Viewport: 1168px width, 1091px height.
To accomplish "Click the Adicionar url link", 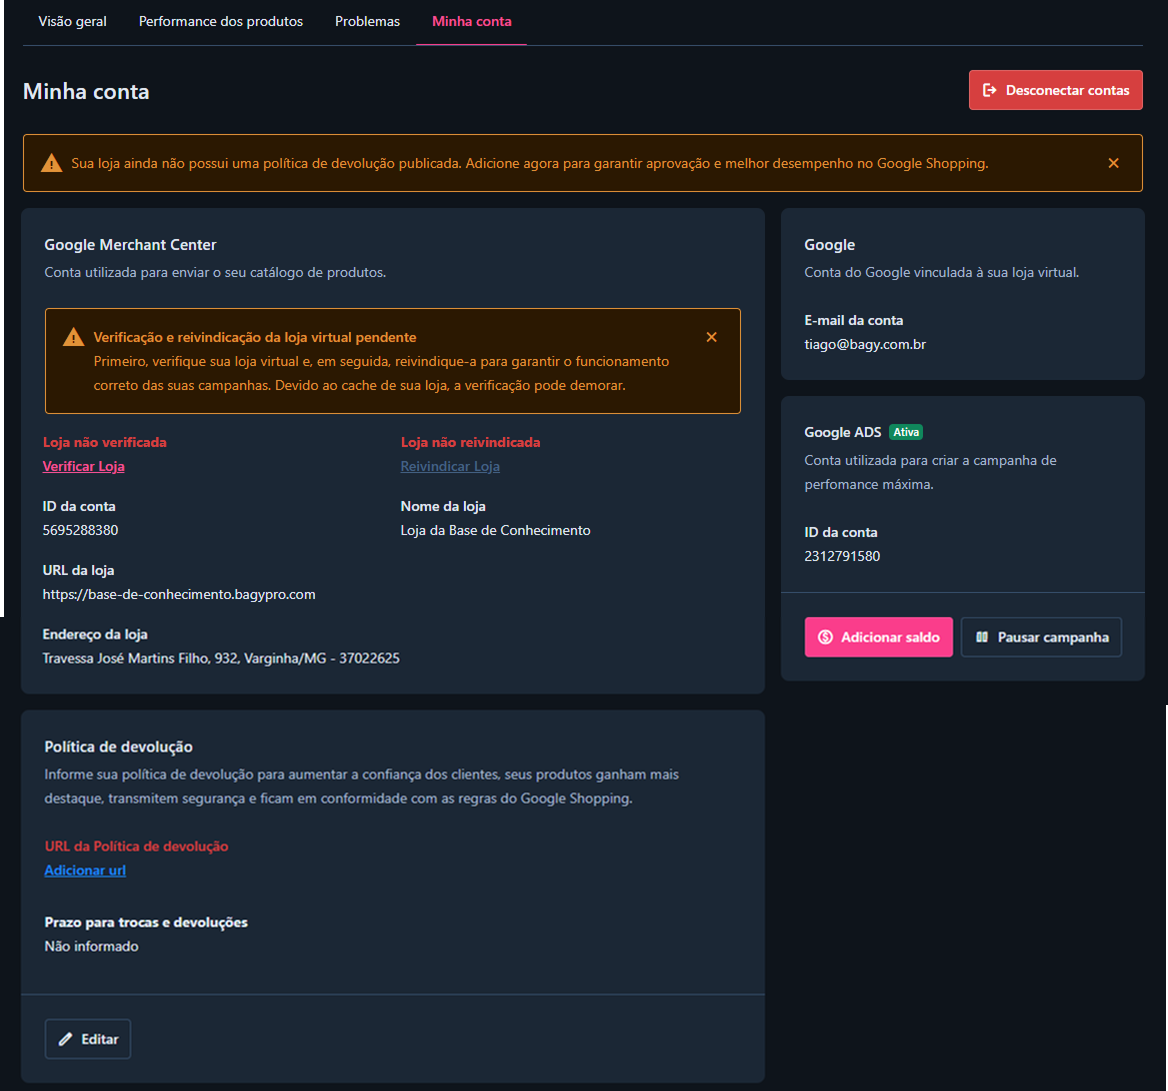I will point(85,871).
